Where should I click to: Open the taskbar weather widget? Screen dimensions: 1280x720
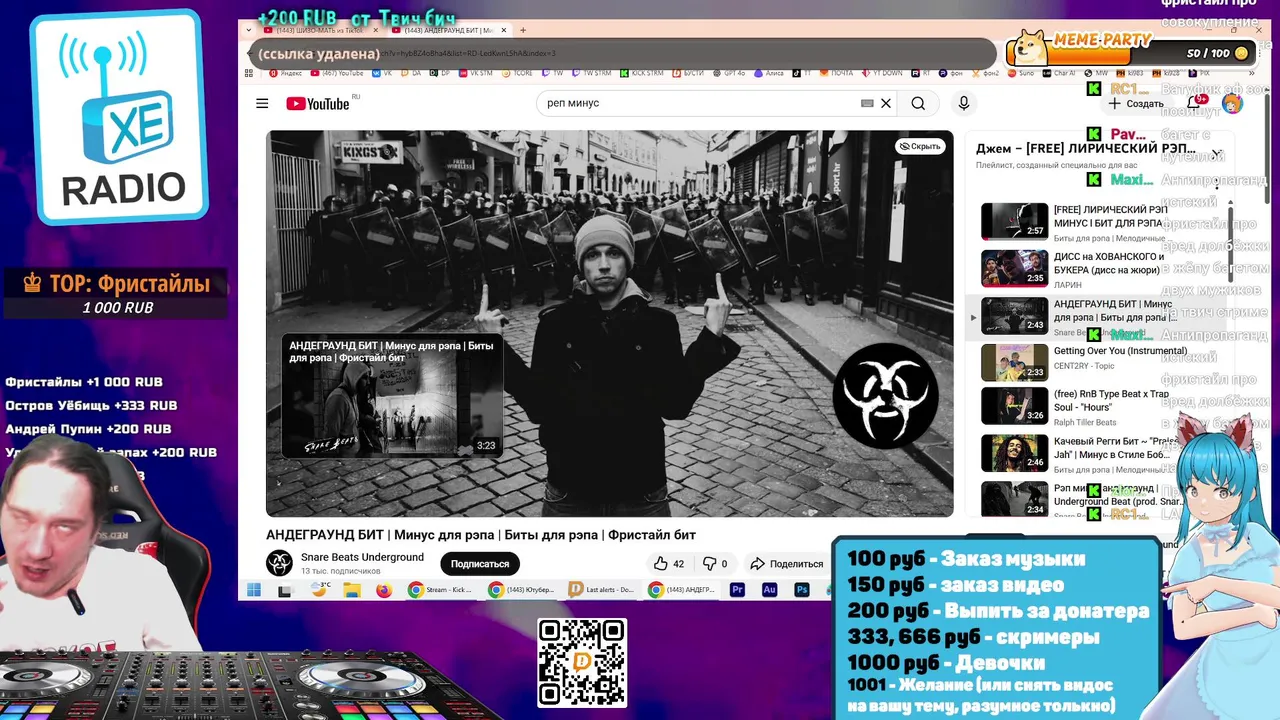320,589
